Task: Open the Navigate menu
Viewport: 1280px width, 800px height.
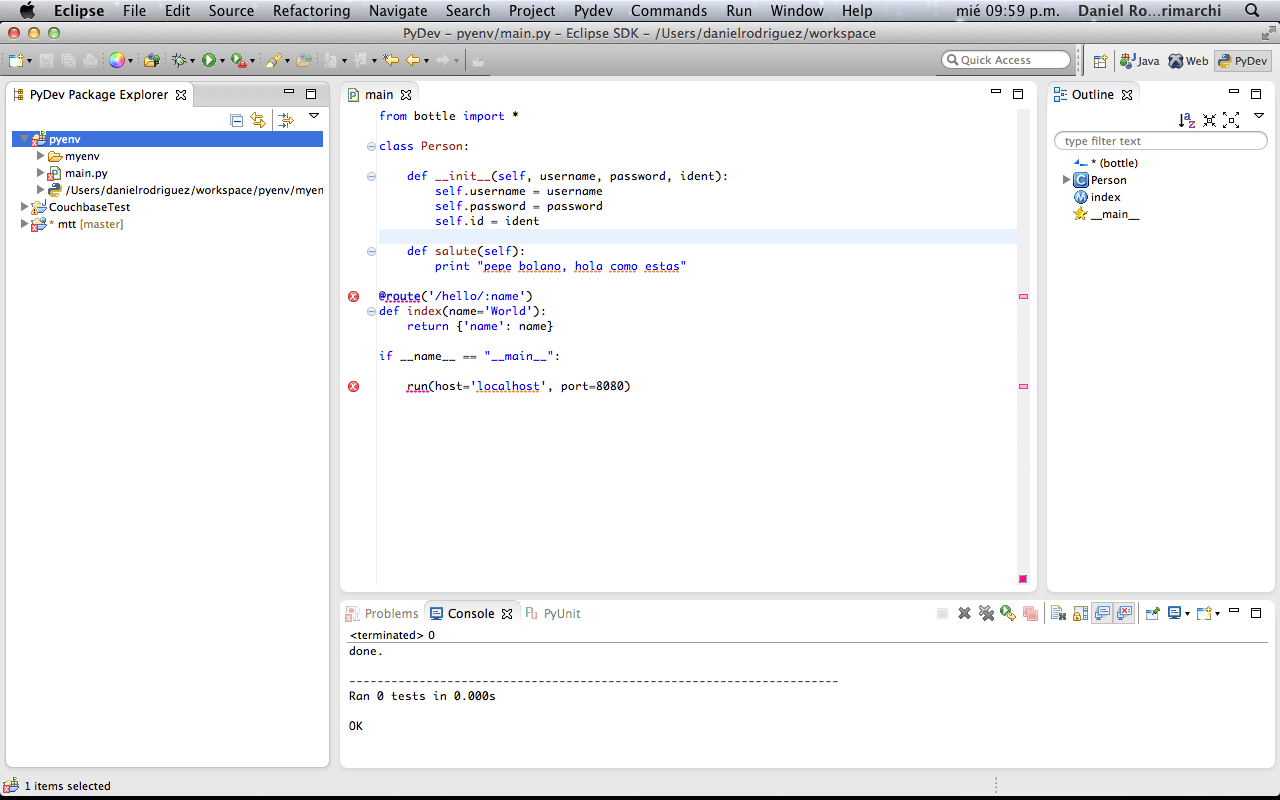Action: coord(398,11)
